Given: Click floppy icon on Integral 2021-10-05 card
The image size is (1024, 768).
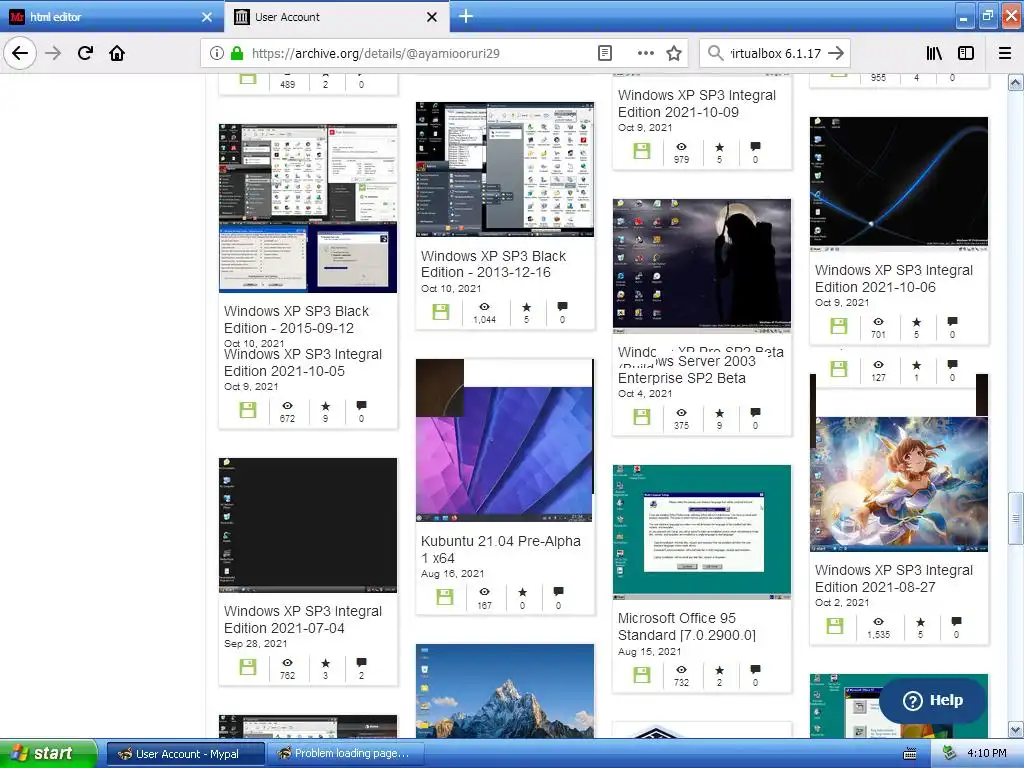Looking at the screenshot, I should pos(248,409).
